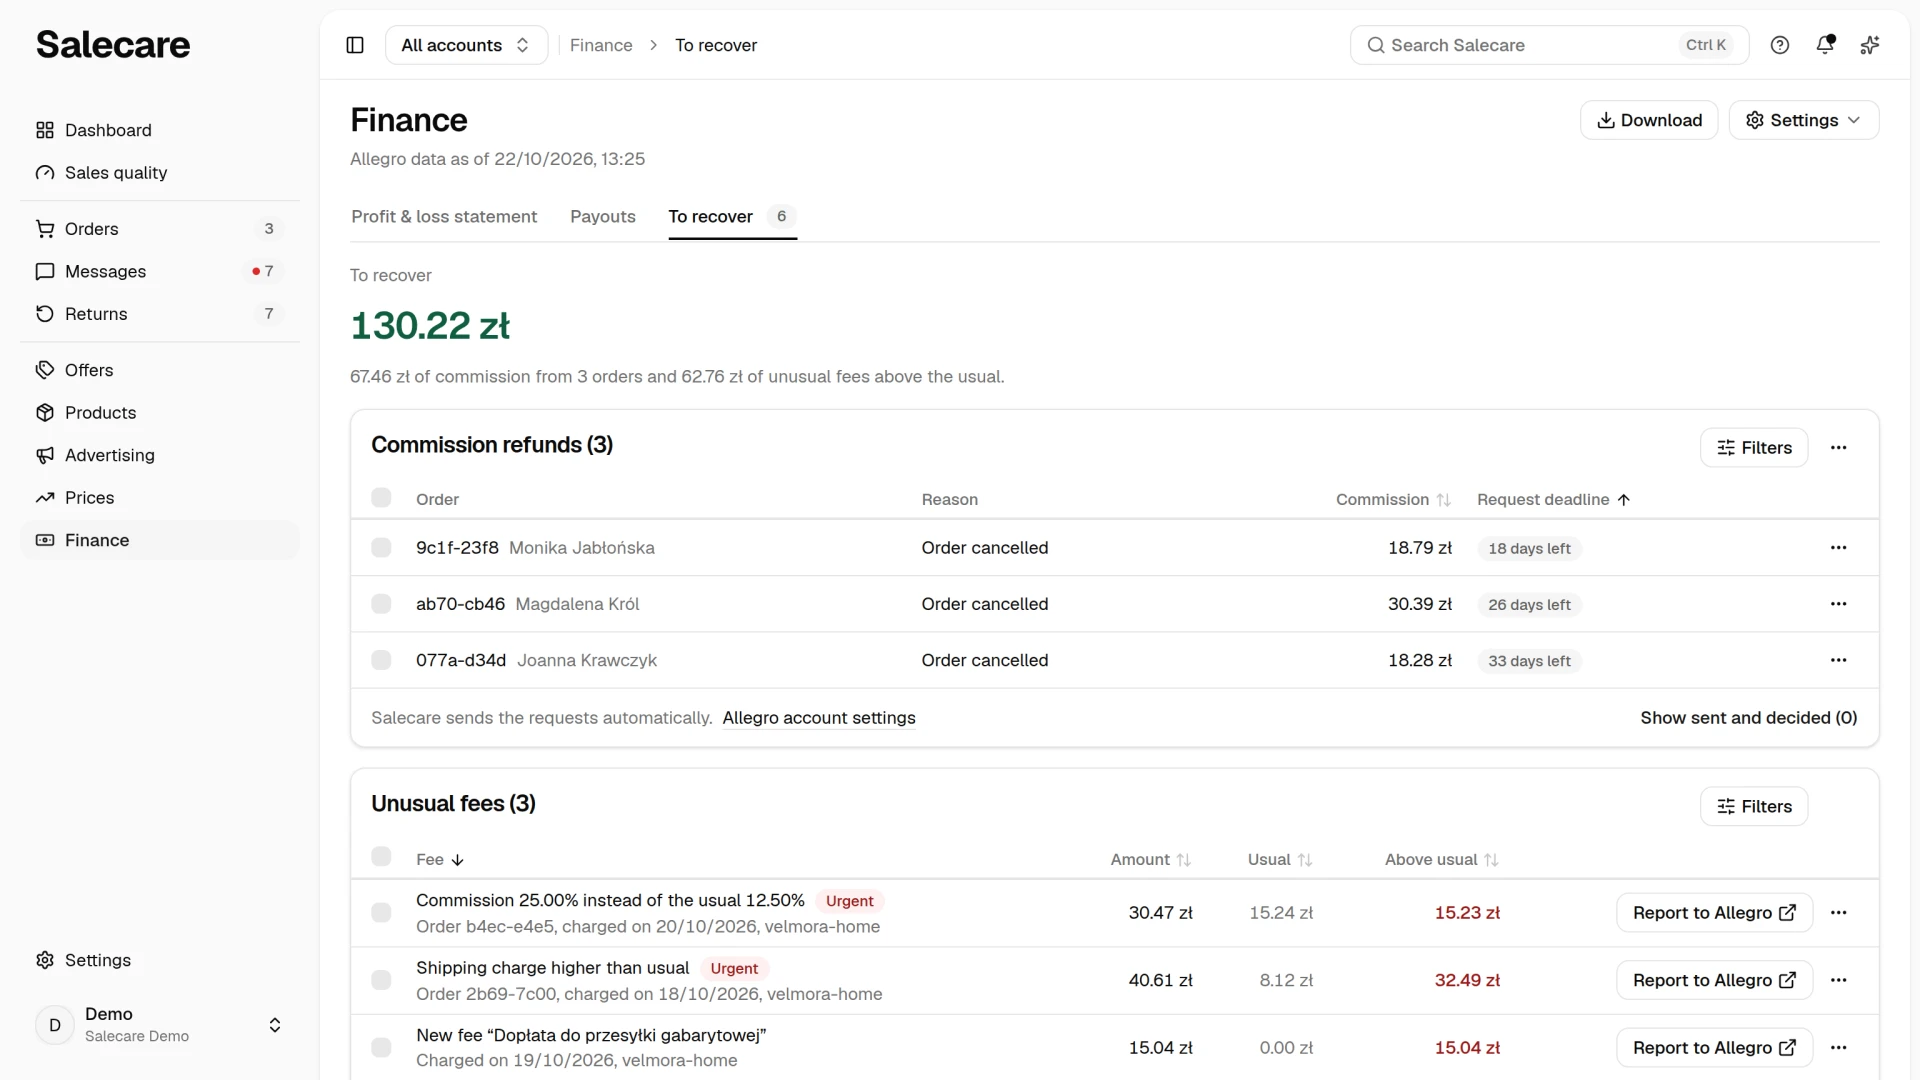Toggle the sidebar panel icon
The height and width of the screenshot is (1080, 1920).
pyautogui.click(x=355, y=45)
